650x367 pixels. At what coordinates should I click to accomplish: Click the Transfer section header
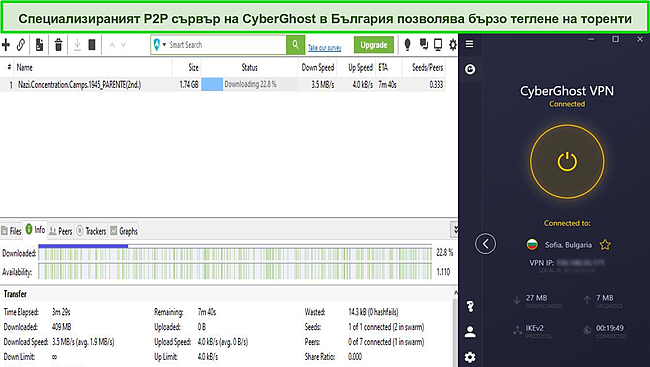pos(15,294)
